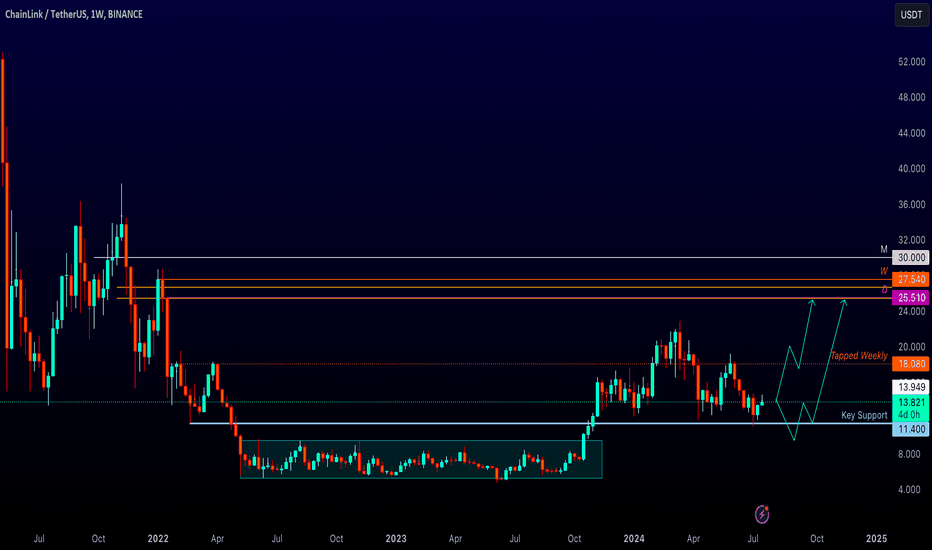The height and width of the screenshot is (550, 932).
Task: Click the lightning flash icon near Jul 2024
Action: point(762,514)
